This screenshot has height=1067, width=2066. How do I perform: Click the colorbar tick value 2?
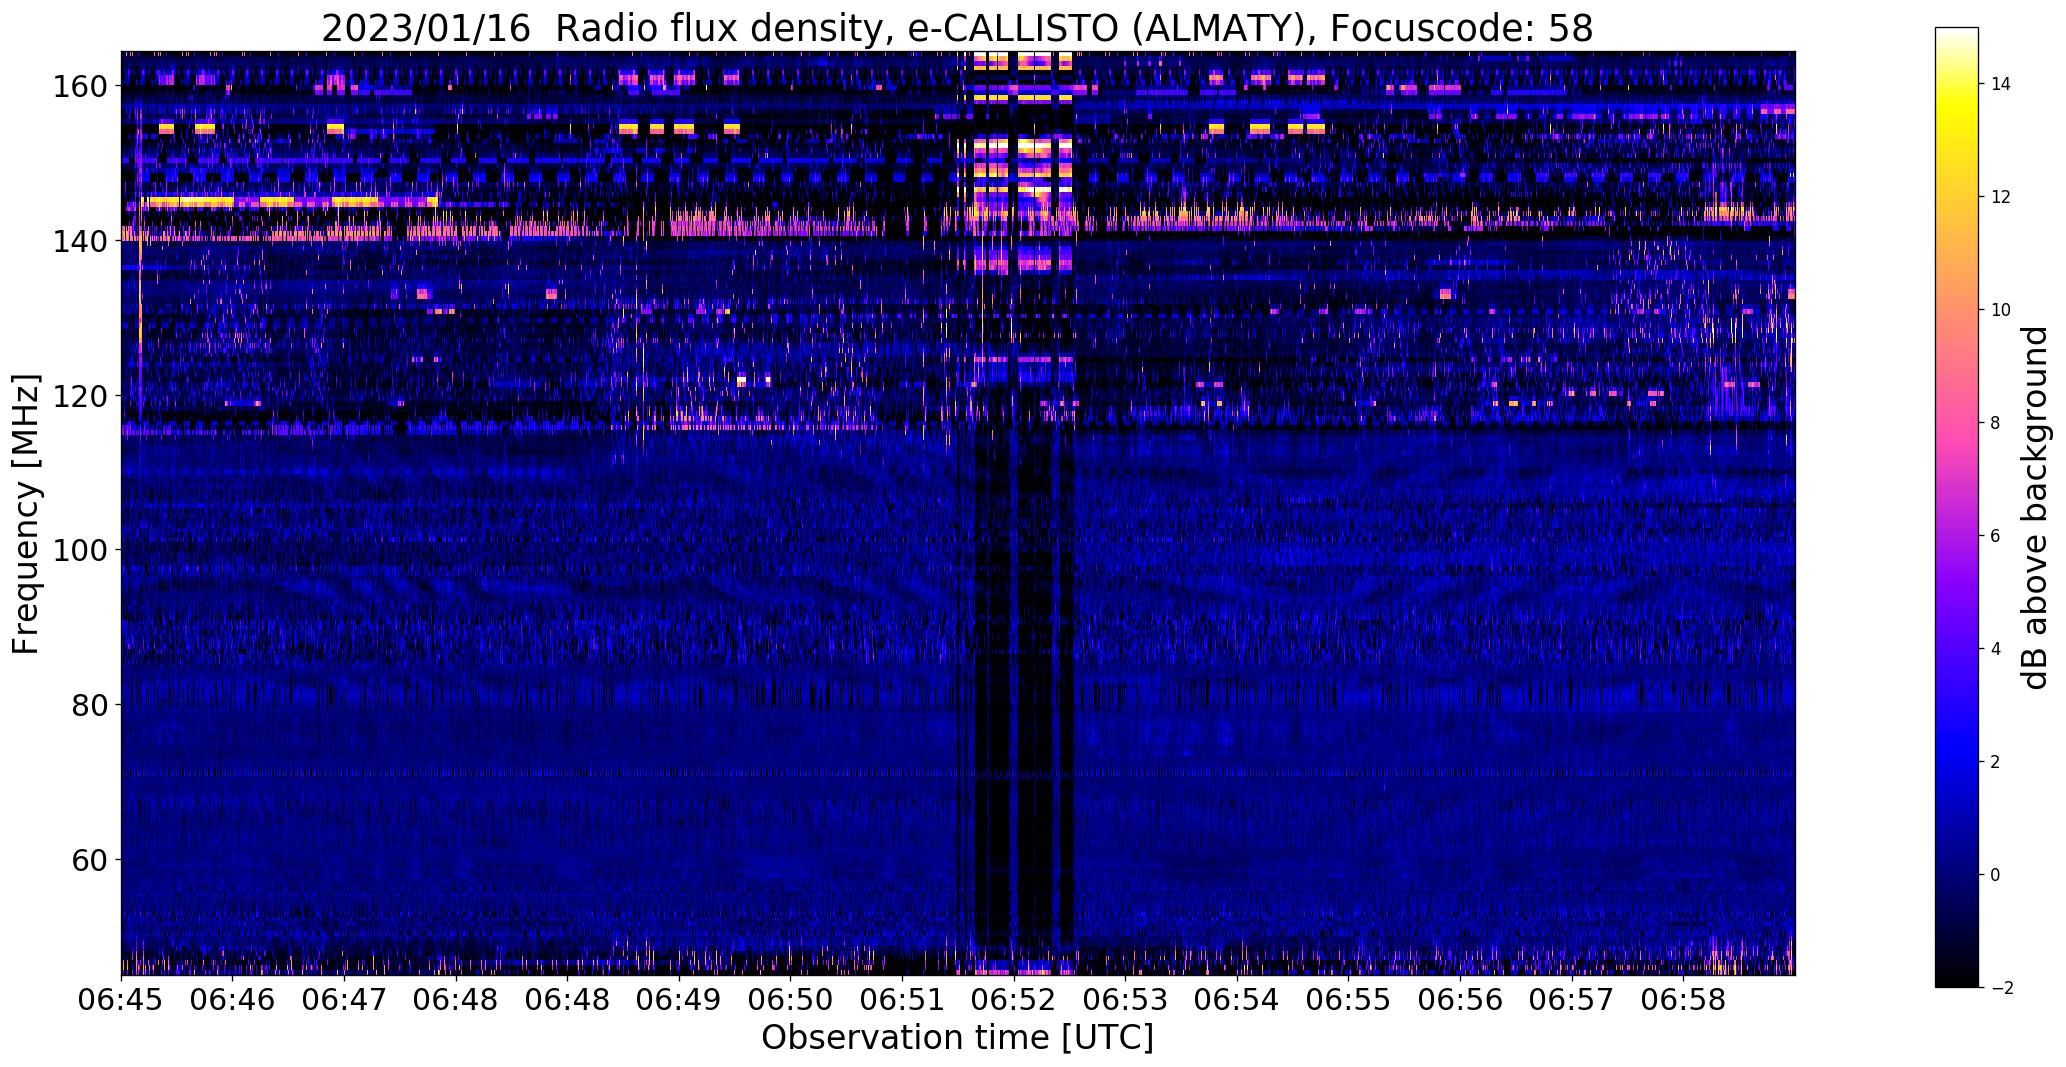pos(1996,762)
